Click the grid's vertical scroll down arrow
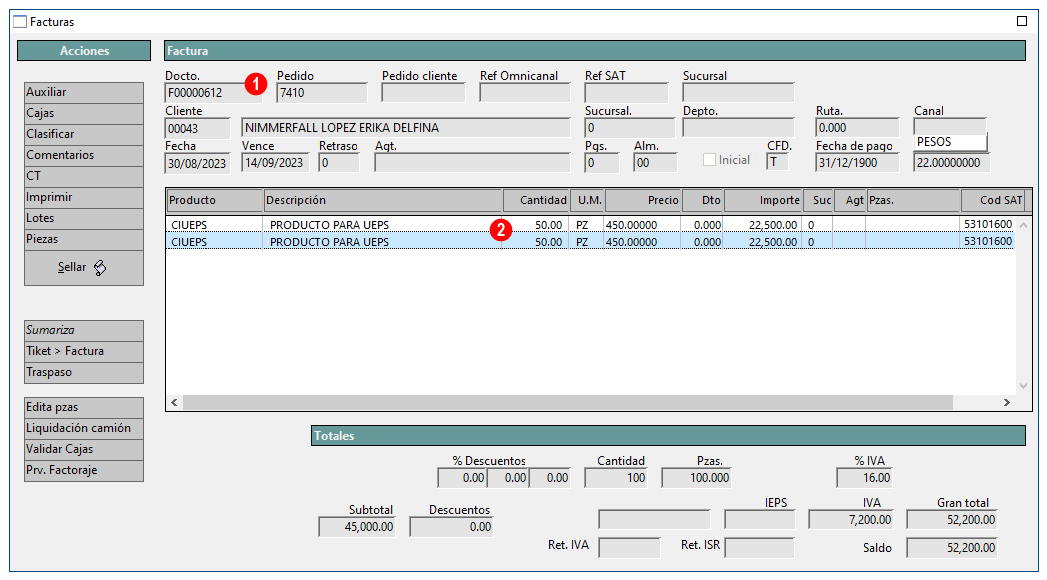Viewport: 1047px width, 580px height. coord(1023,386)
